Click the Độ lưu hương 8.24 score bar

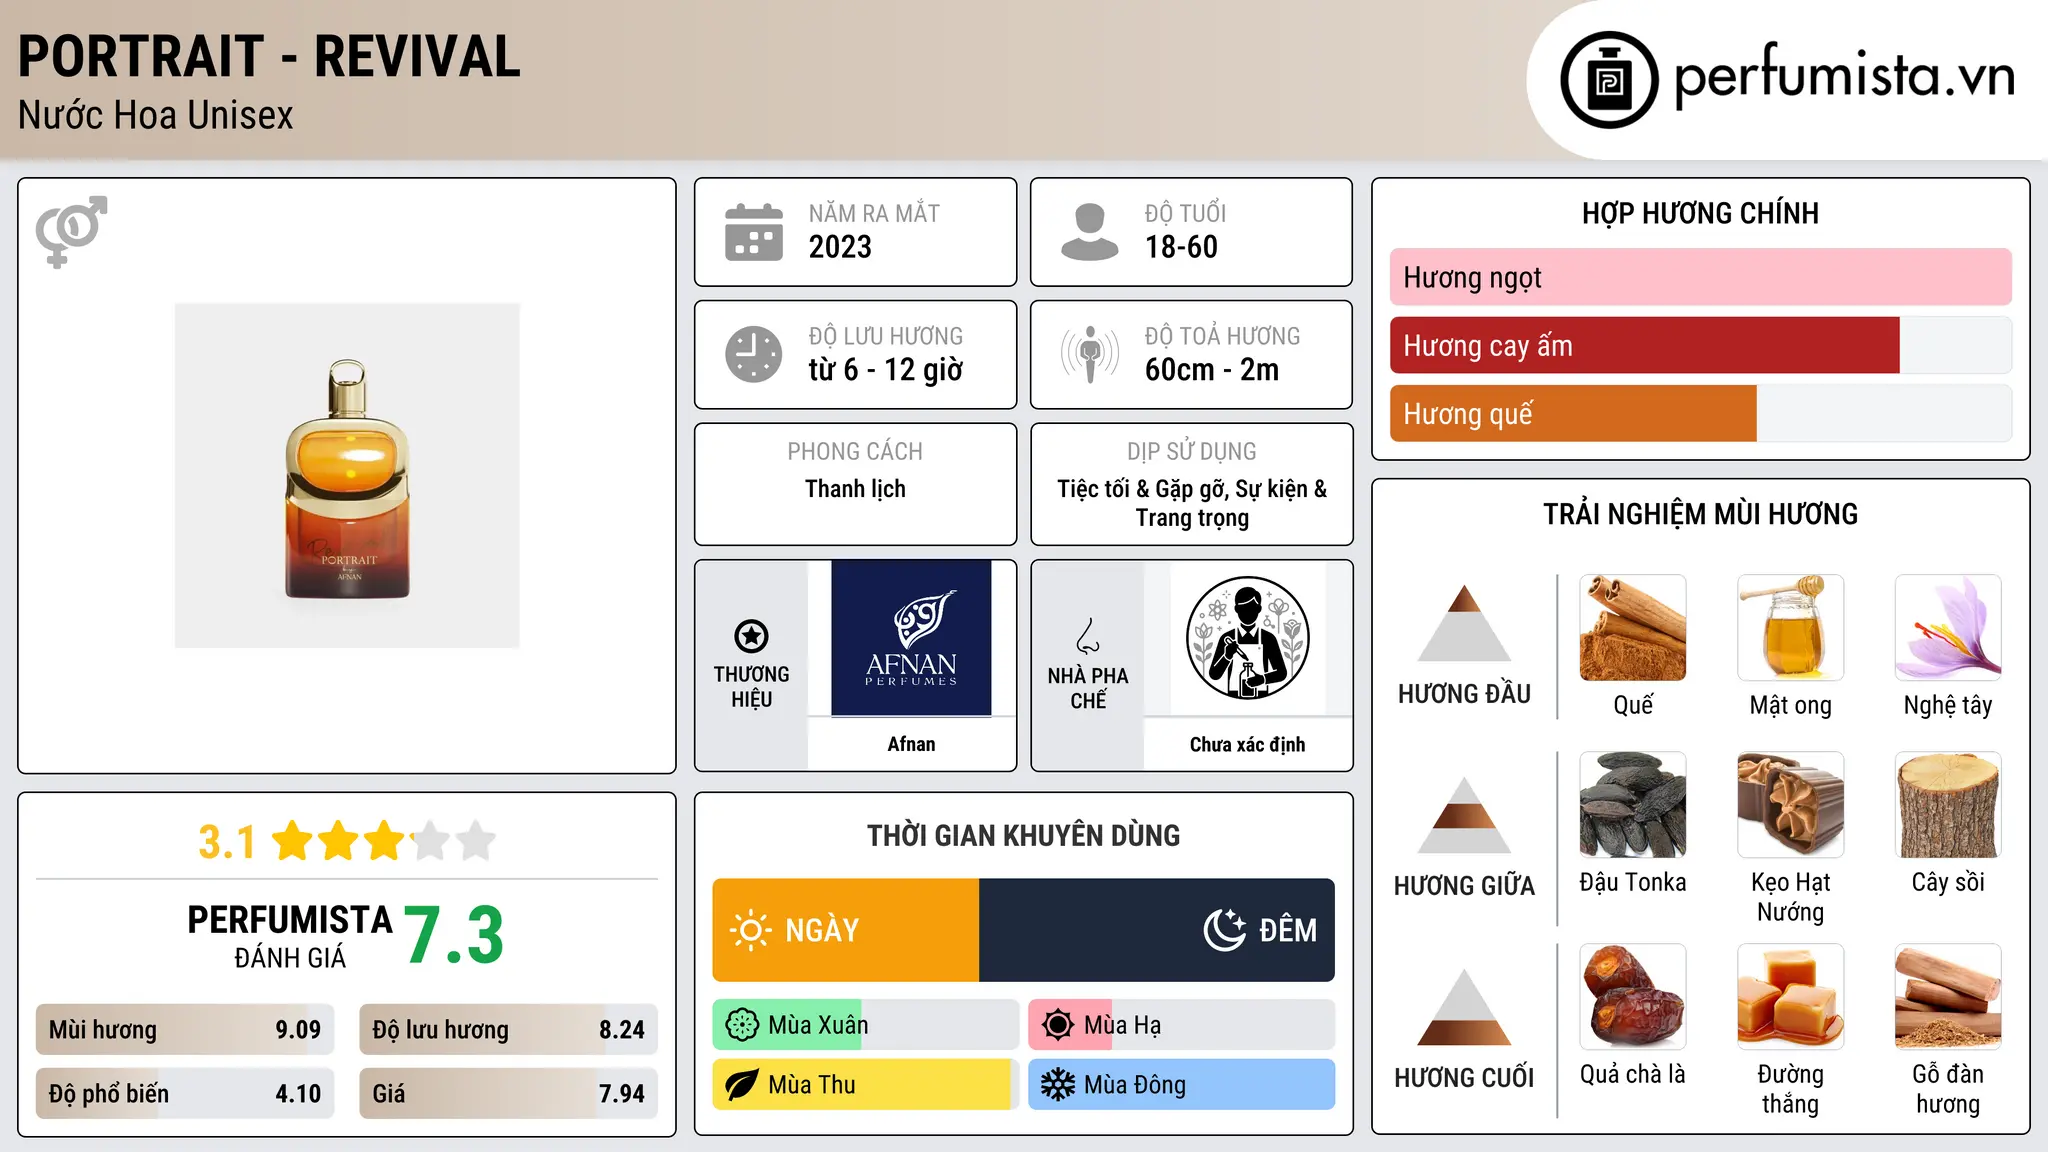tap(508, 1030)
